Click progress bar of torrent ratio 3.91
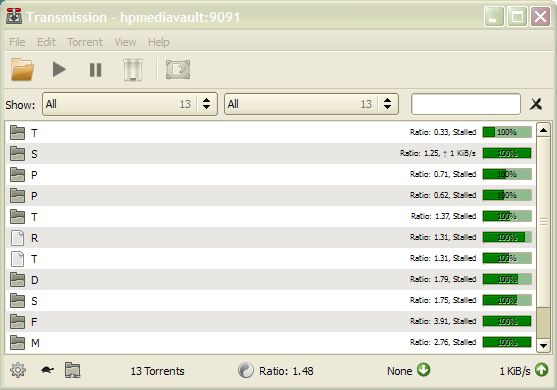 point(507,321)
